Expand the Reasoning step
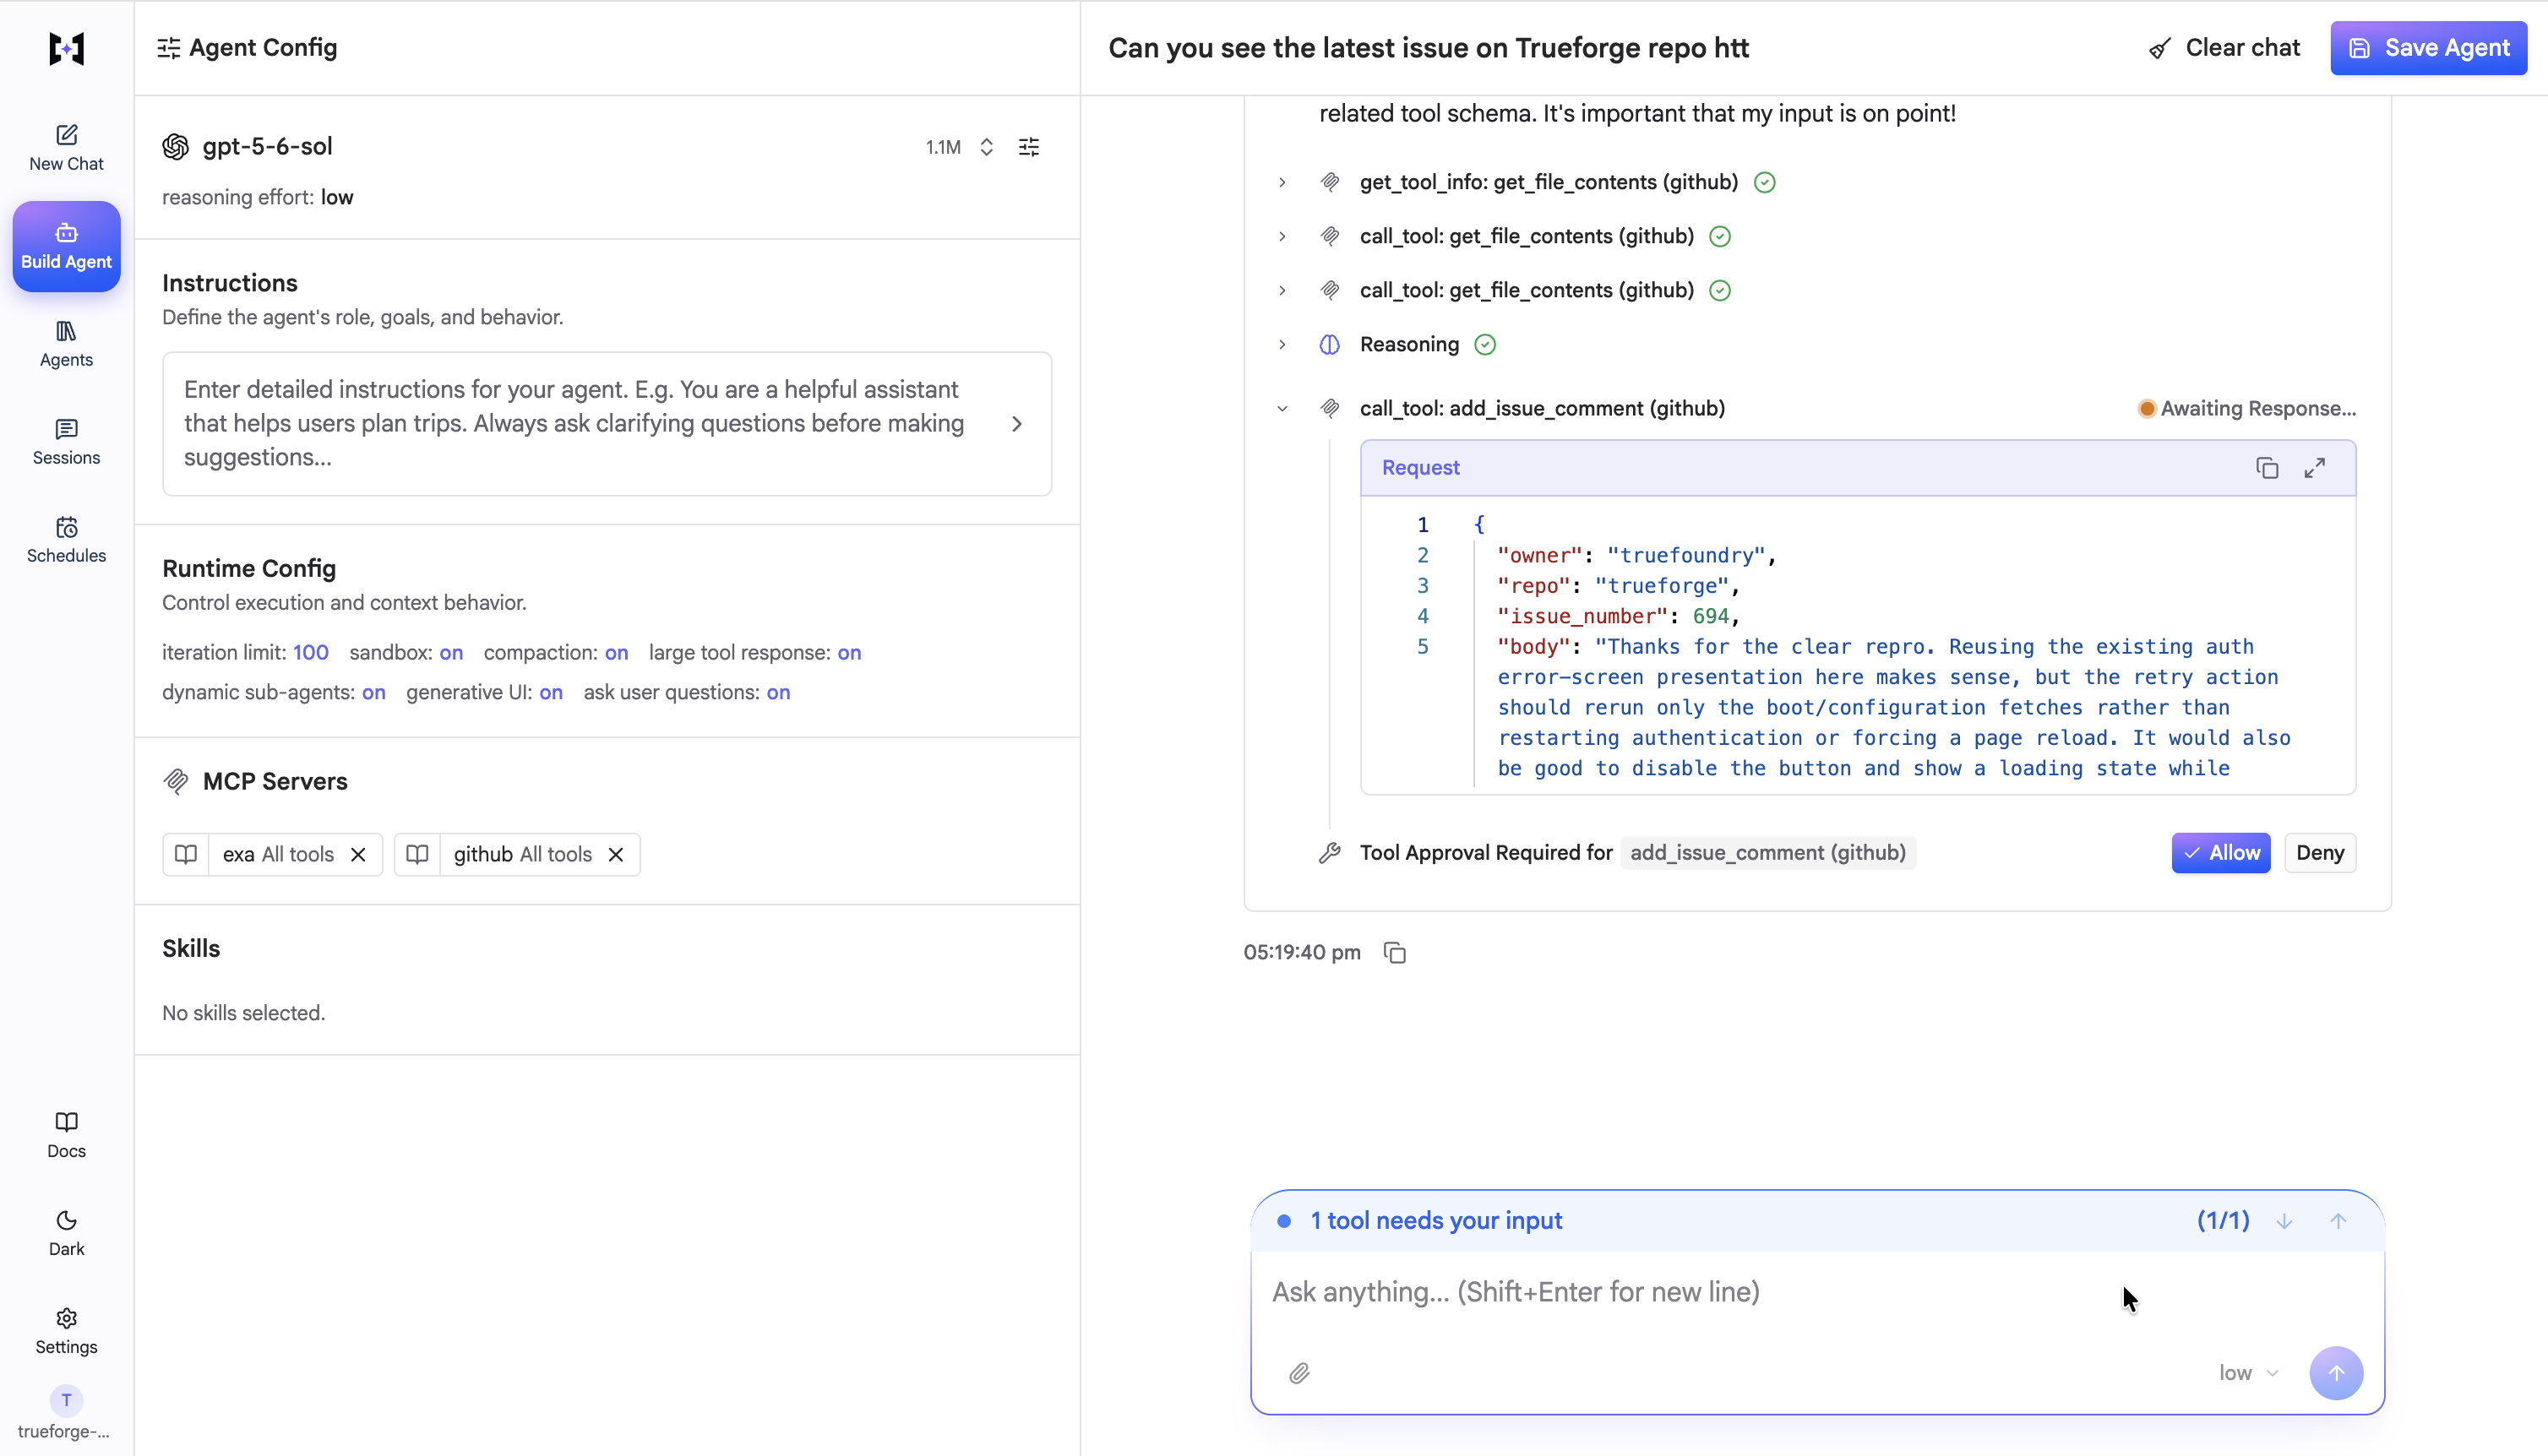The height and width of the screenshot is (1456, 2548). tap(1282, 344)
